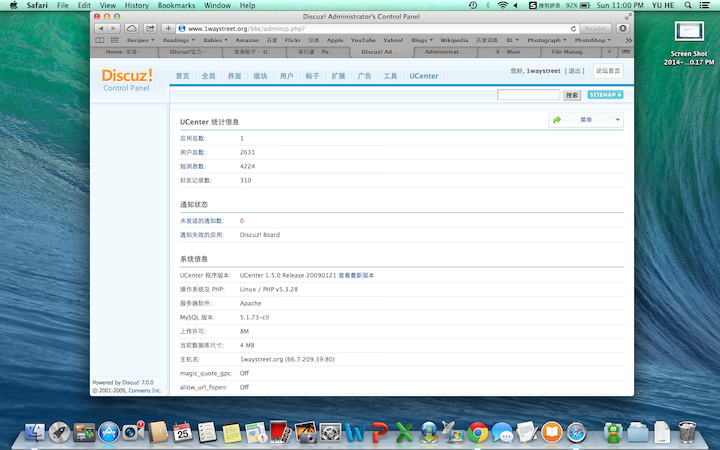Select the 工具 navigation tab

[x=390, y=76]
